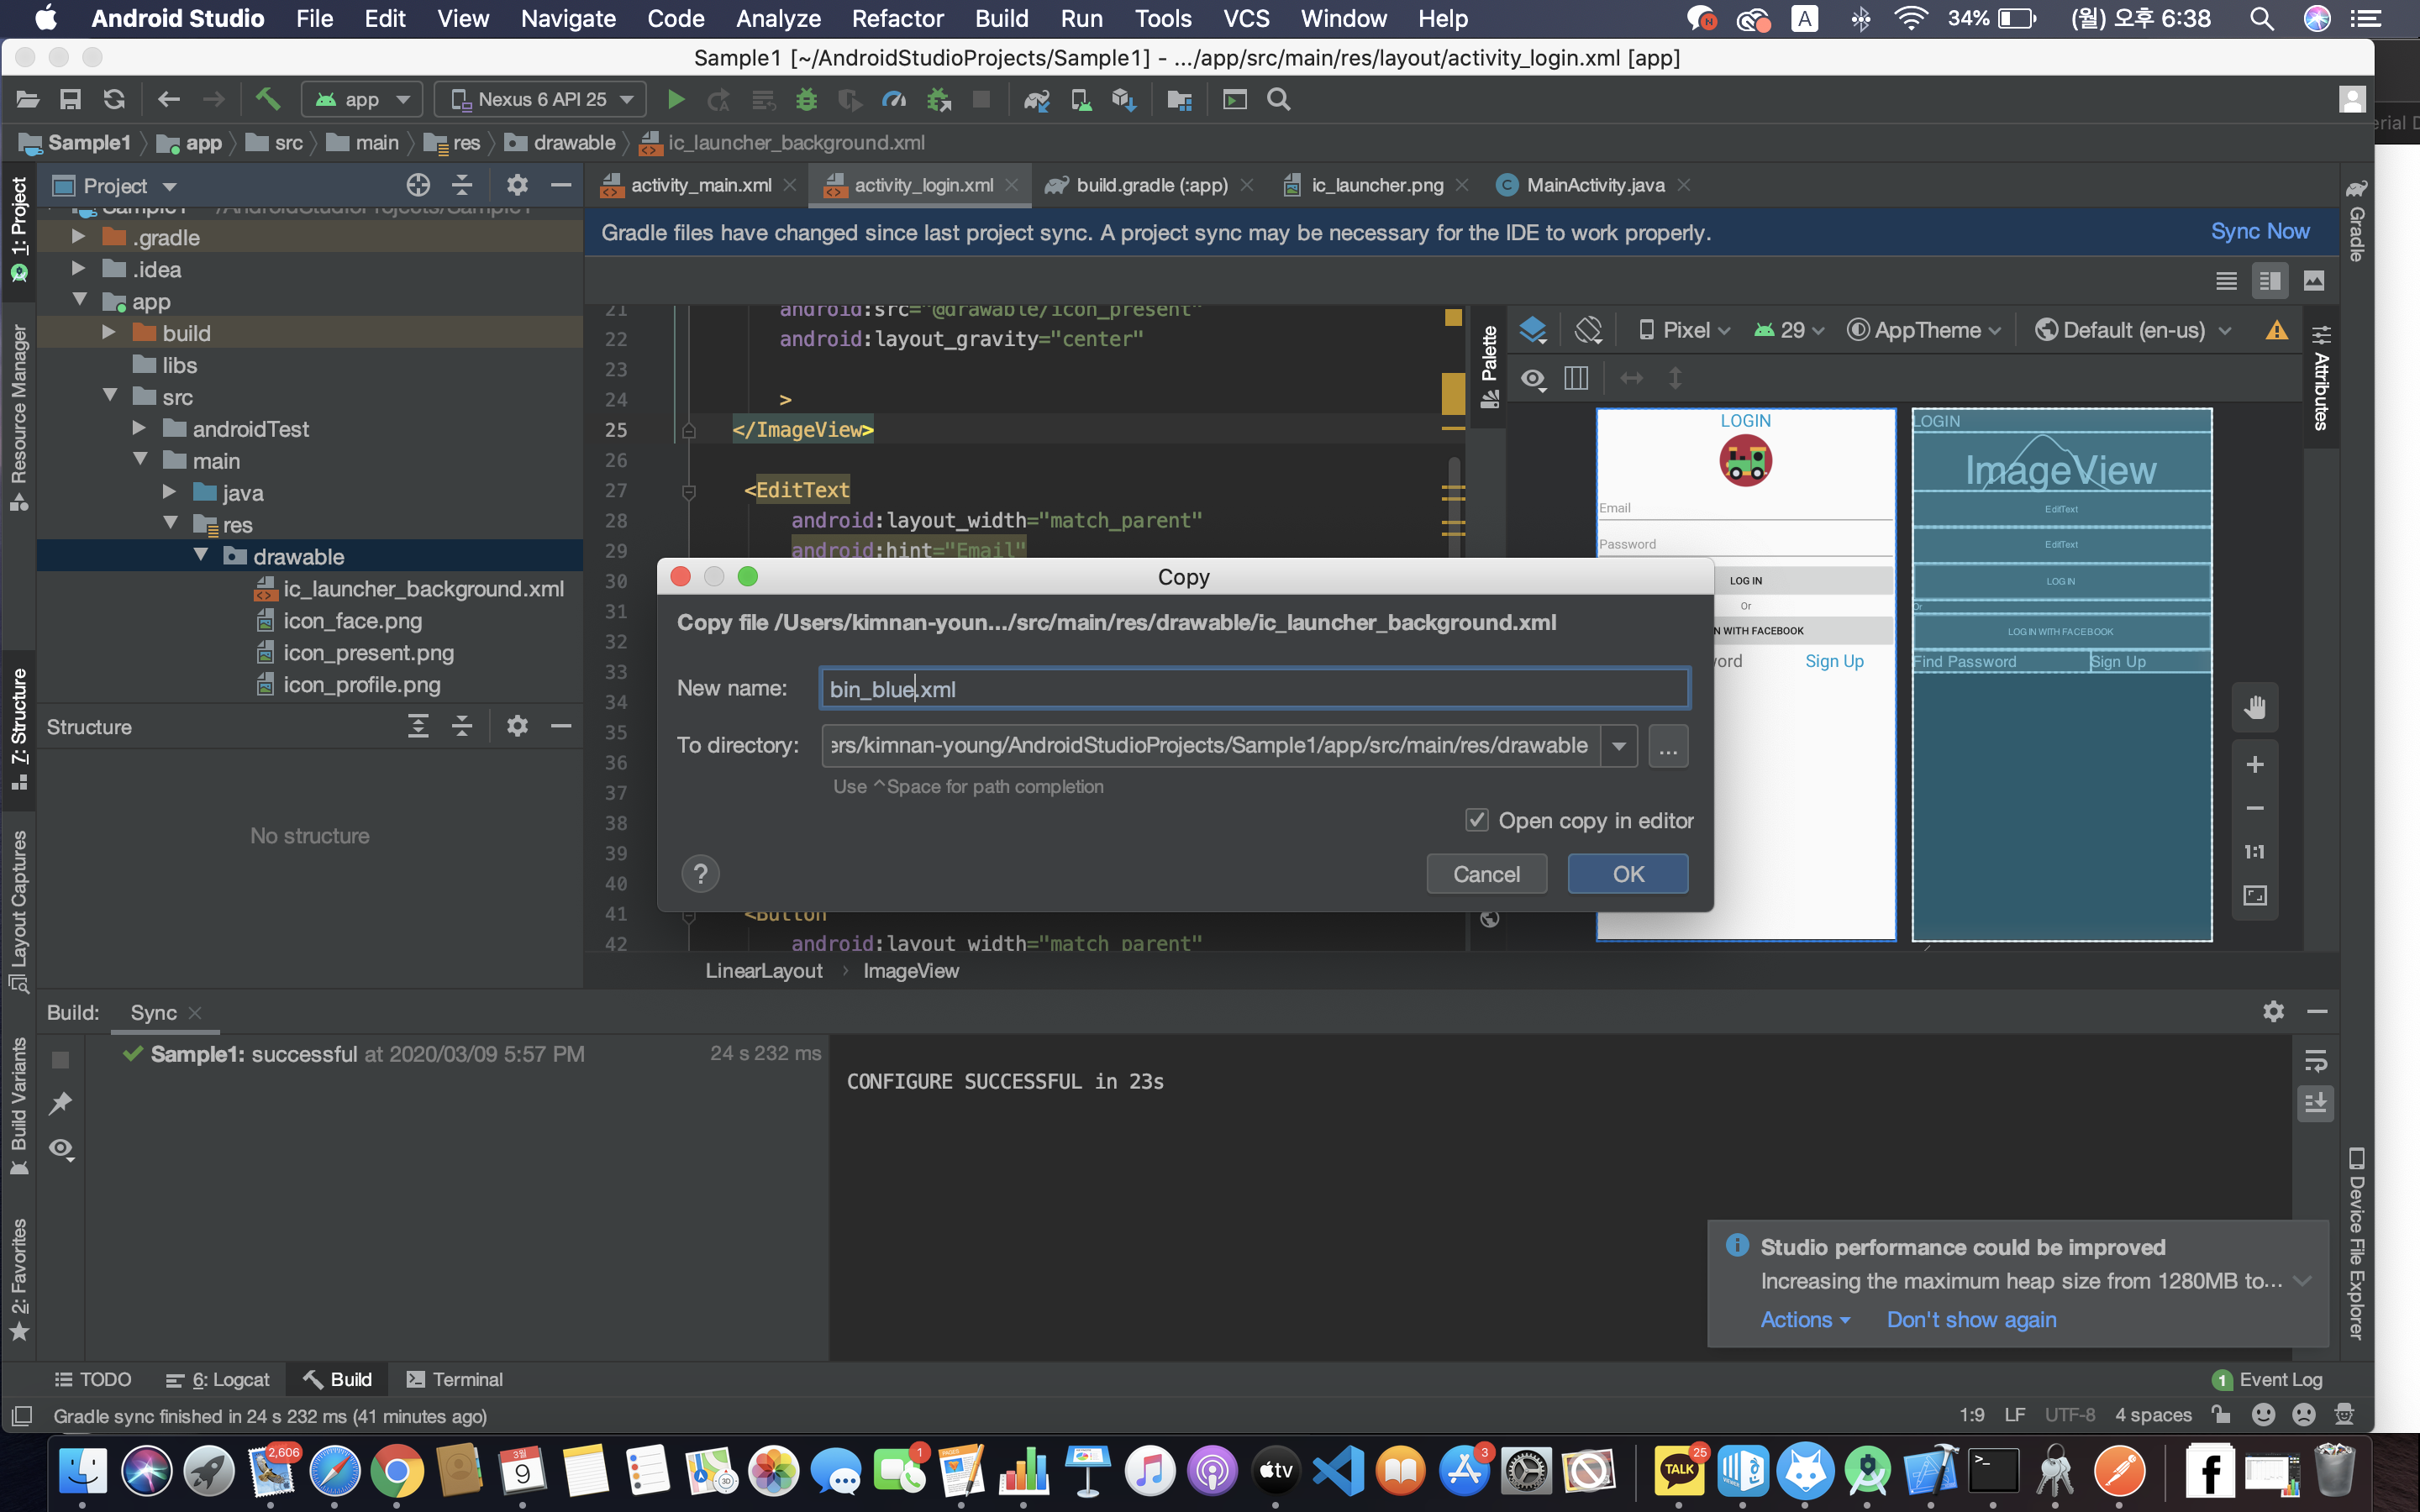2420x1512 pixels.
Task: Click the hammer Make Project icon
Action: click(267, 99)
